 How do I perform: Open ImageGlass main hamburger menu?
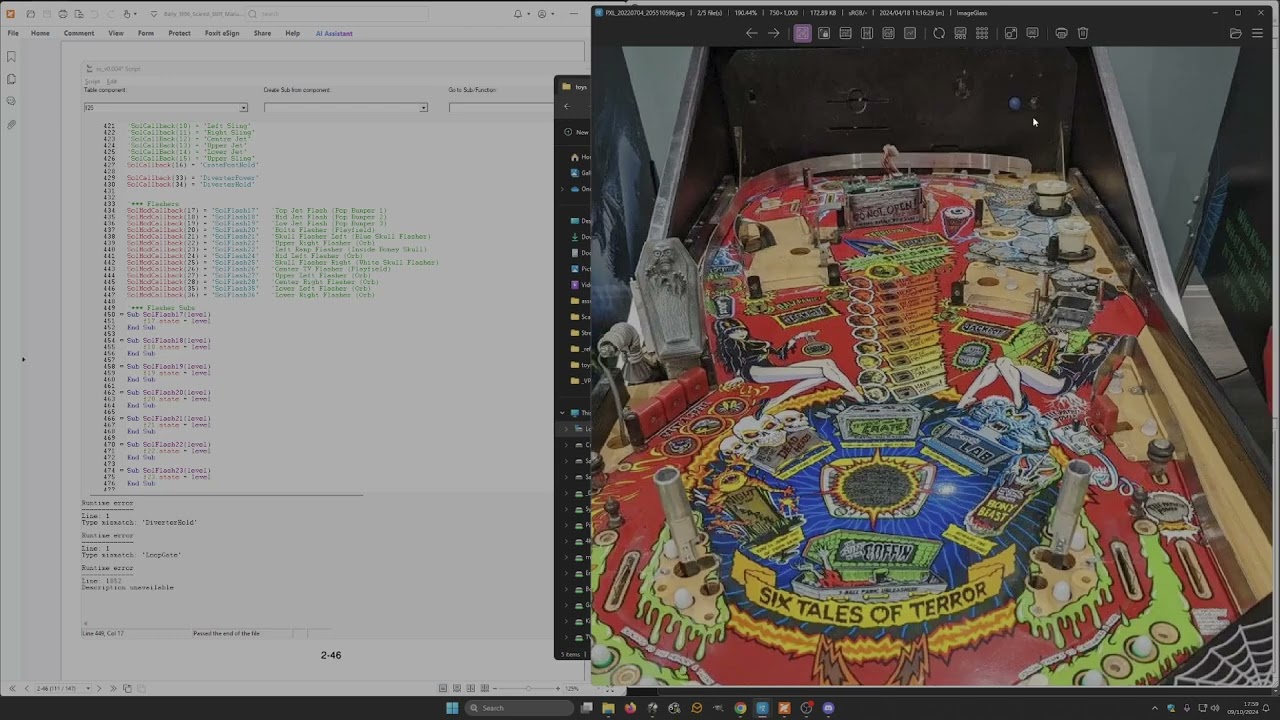[x=1258, y=33]
